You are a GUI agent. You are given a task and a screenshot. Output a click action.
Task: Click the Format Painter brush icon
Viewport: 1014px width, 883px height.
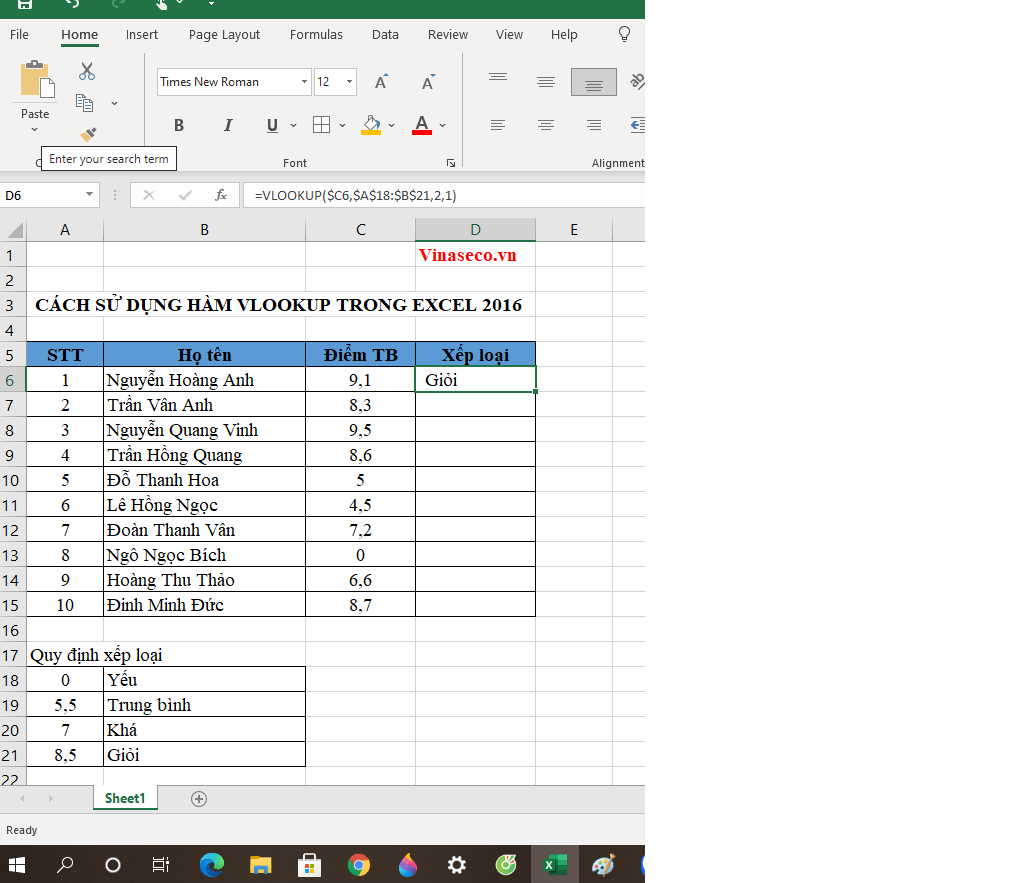click(88, 134)
